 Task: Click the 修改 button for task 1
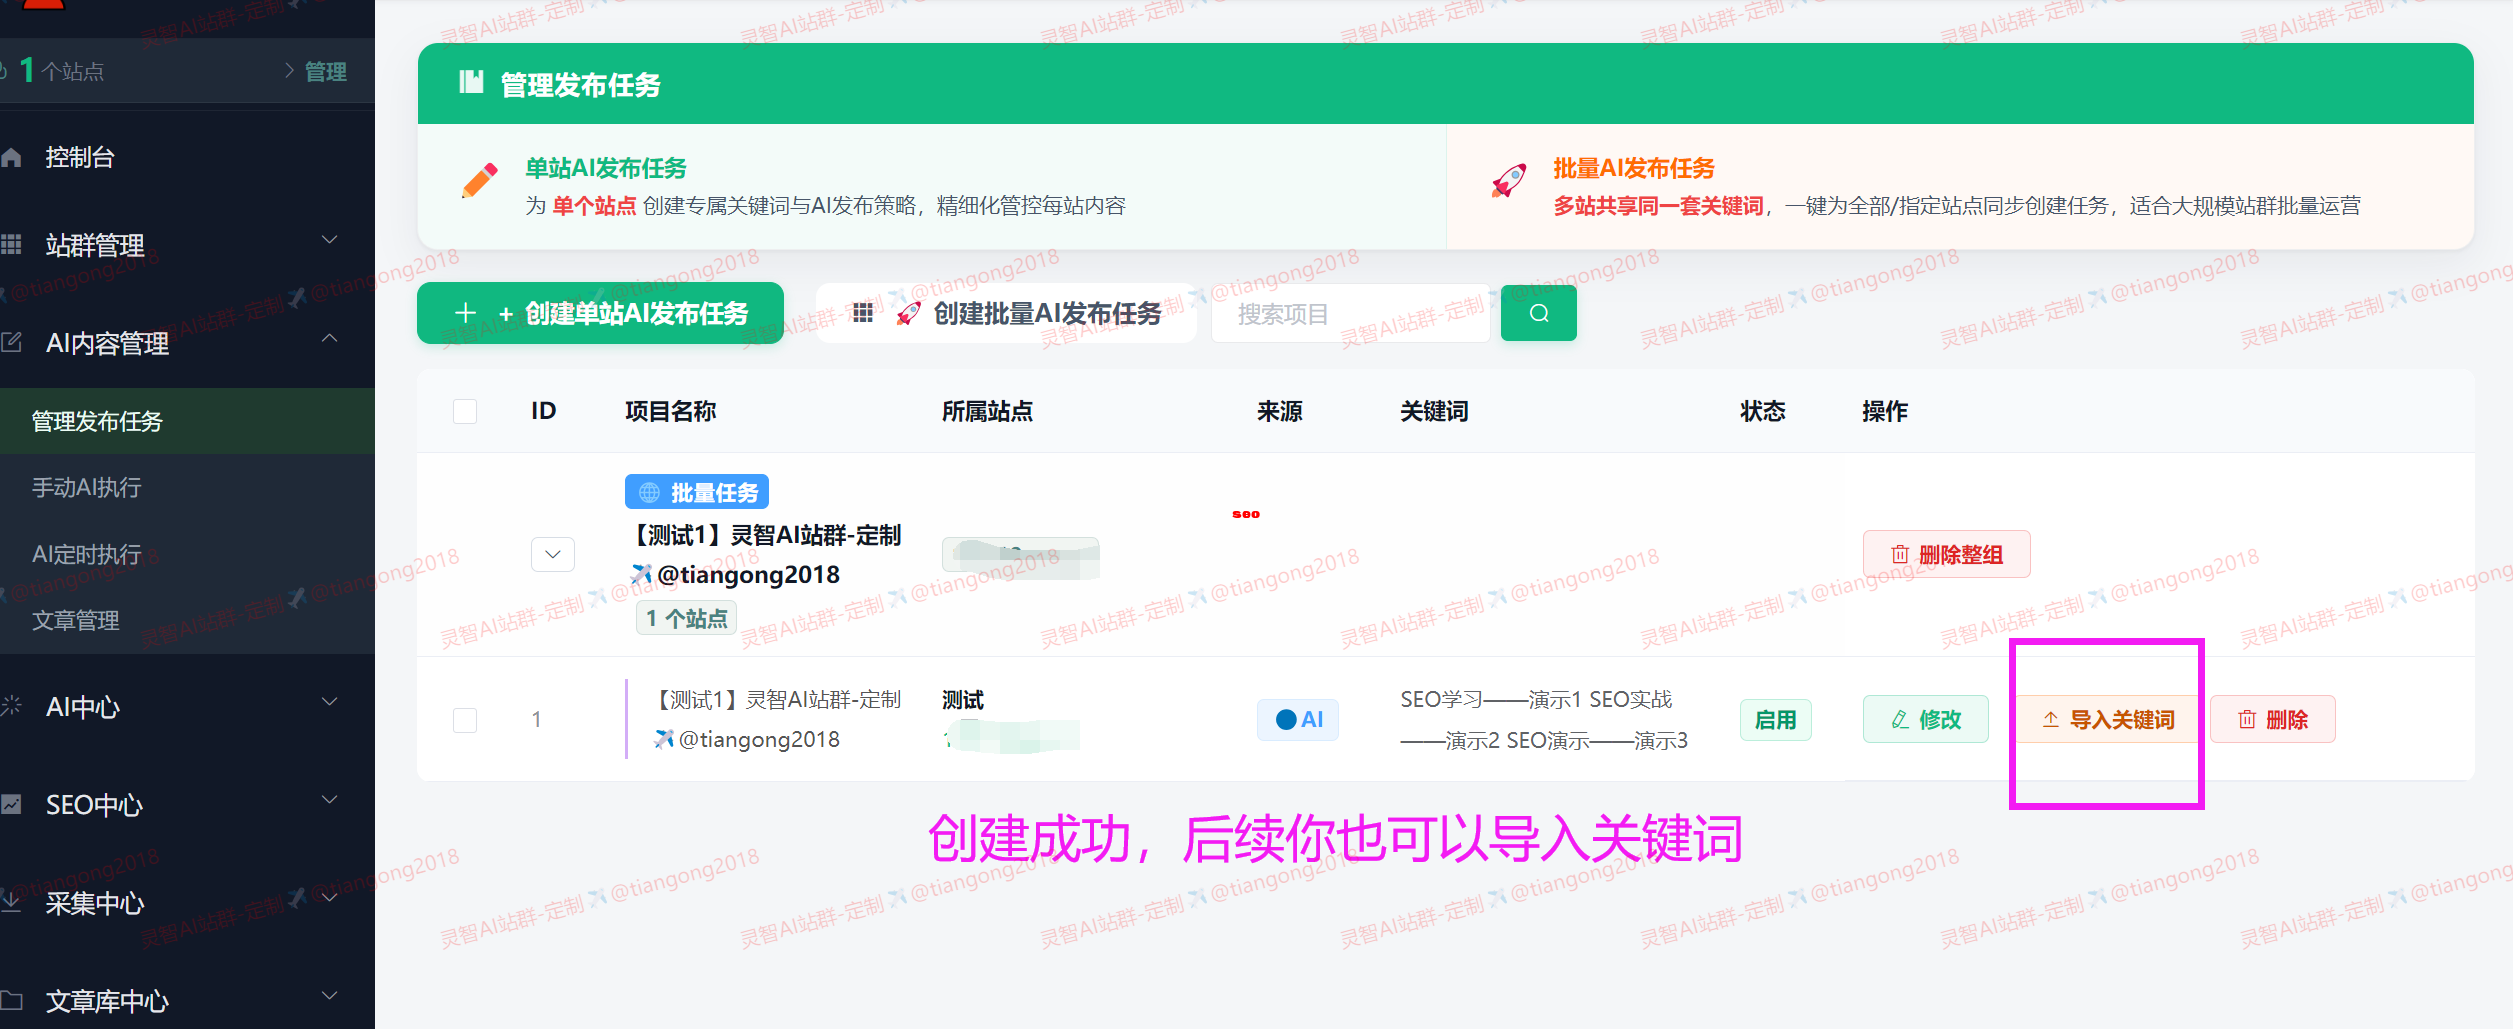[x=1925, y=719]
